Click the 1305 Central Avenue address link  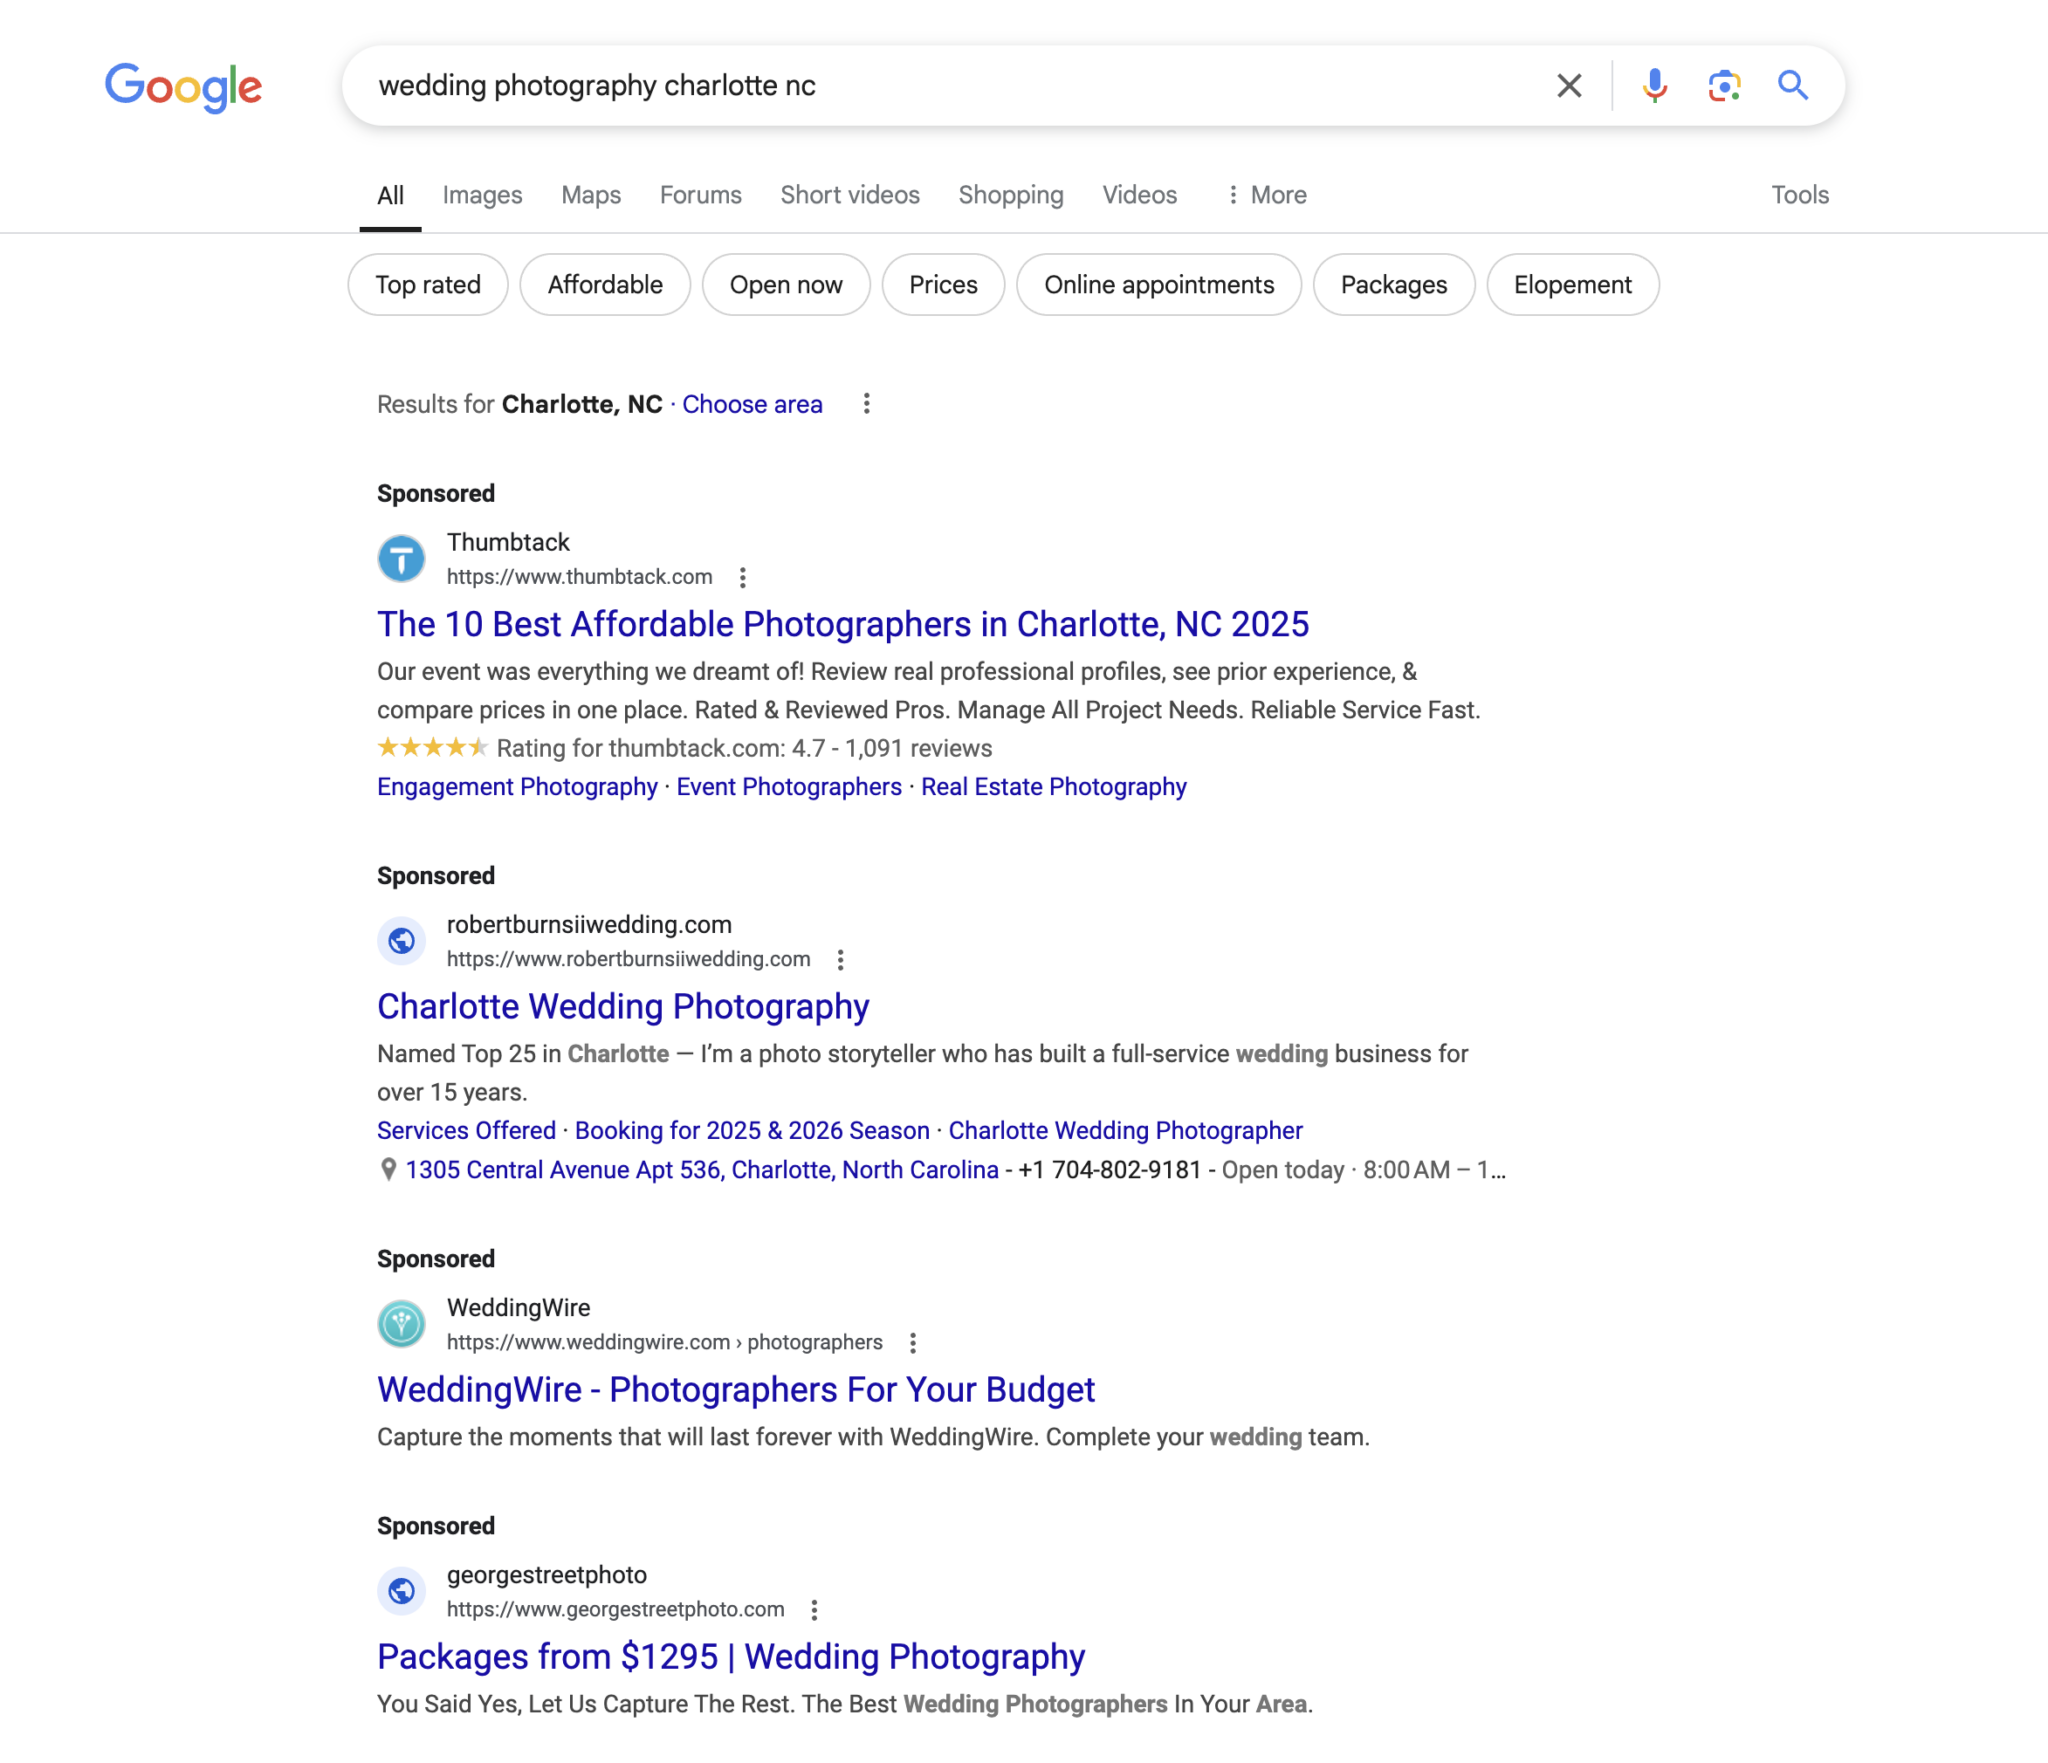click(x=702, y=1170)
